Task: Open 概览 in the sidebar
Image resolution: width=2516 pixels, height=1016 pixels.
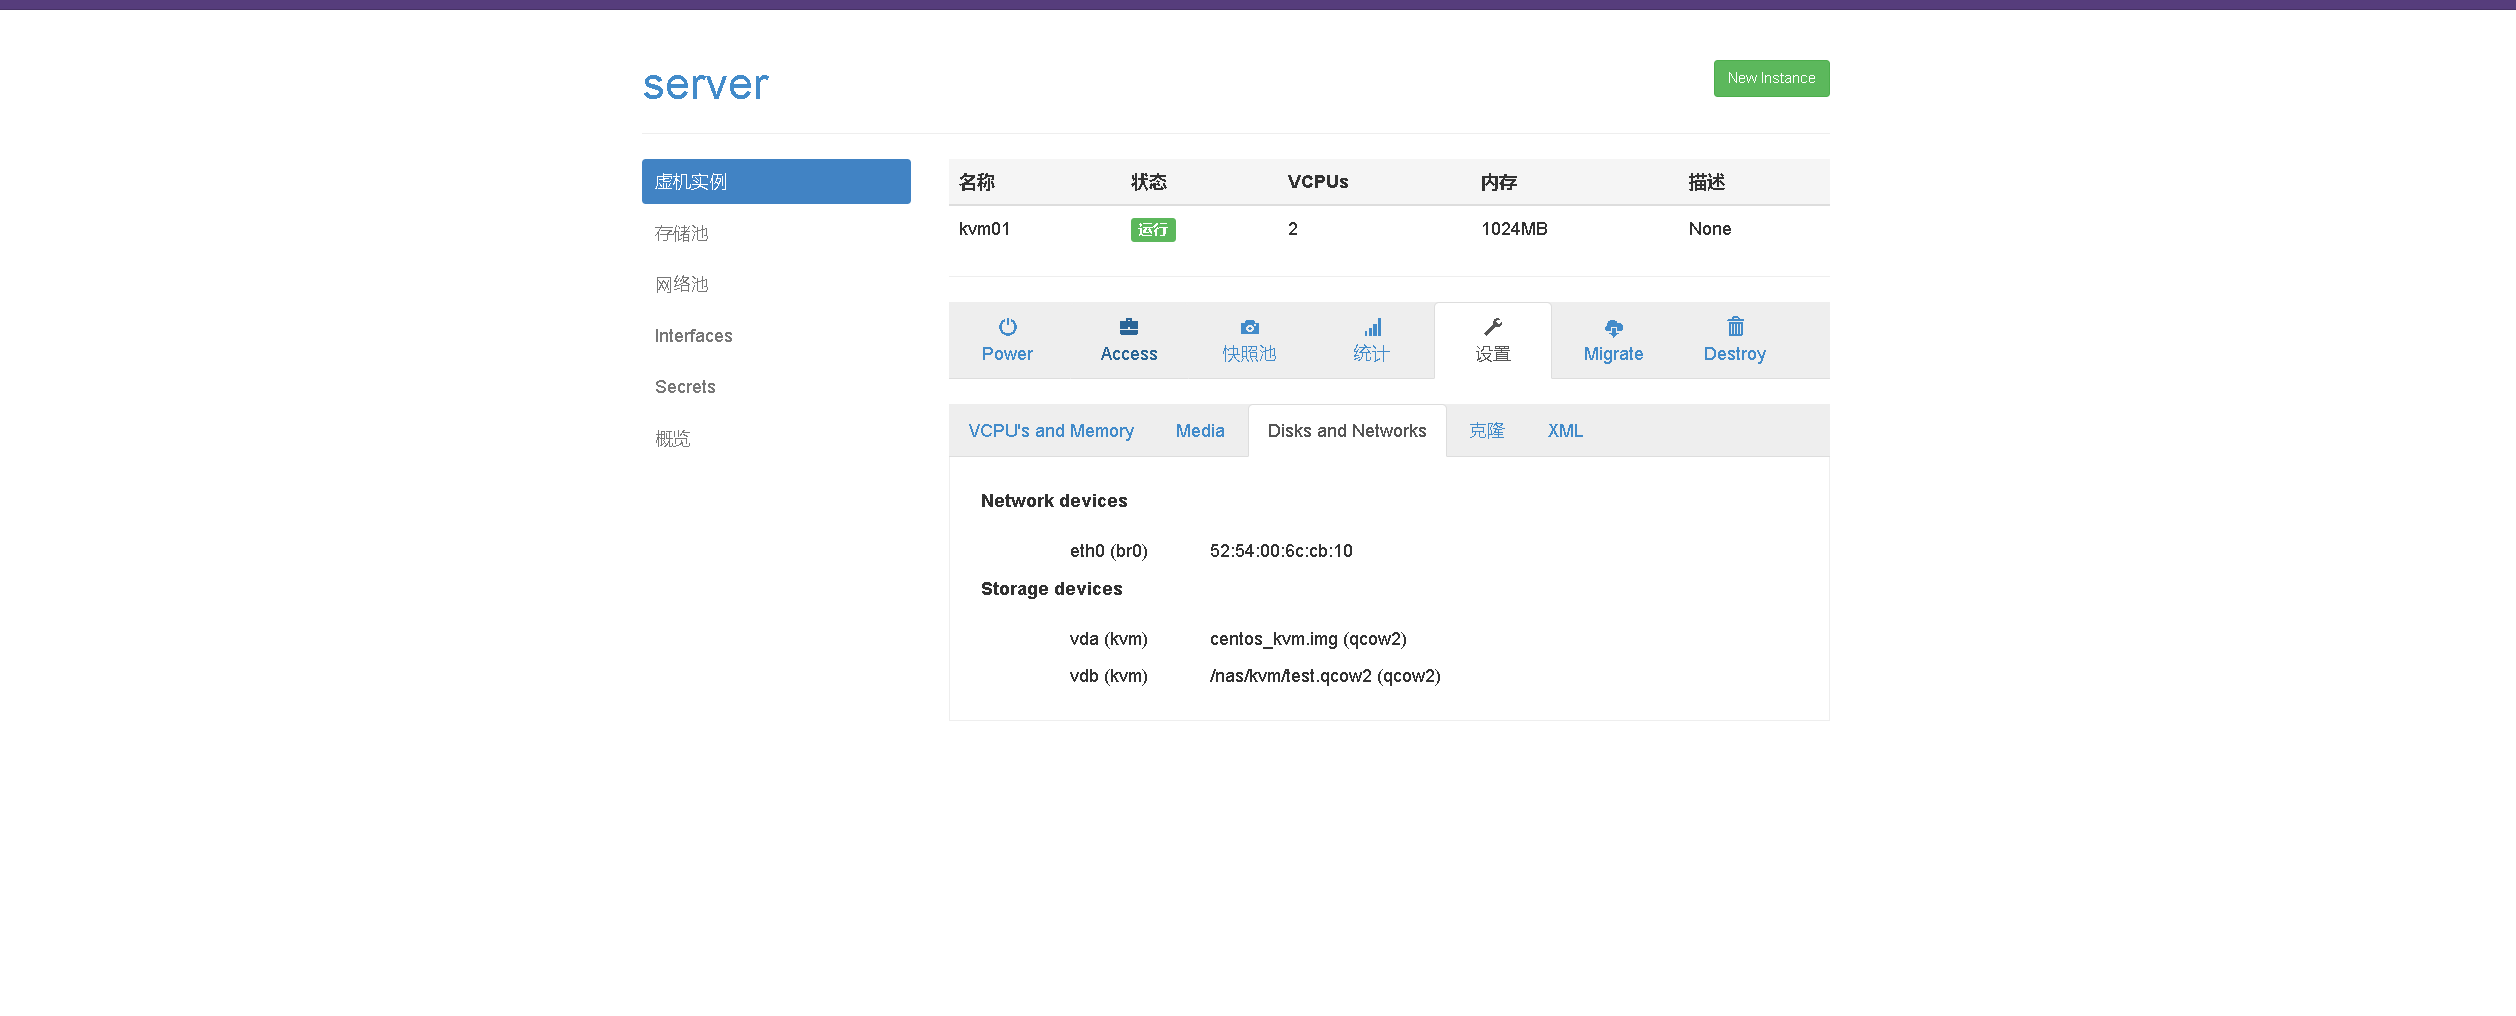Action: click(776, 438)
